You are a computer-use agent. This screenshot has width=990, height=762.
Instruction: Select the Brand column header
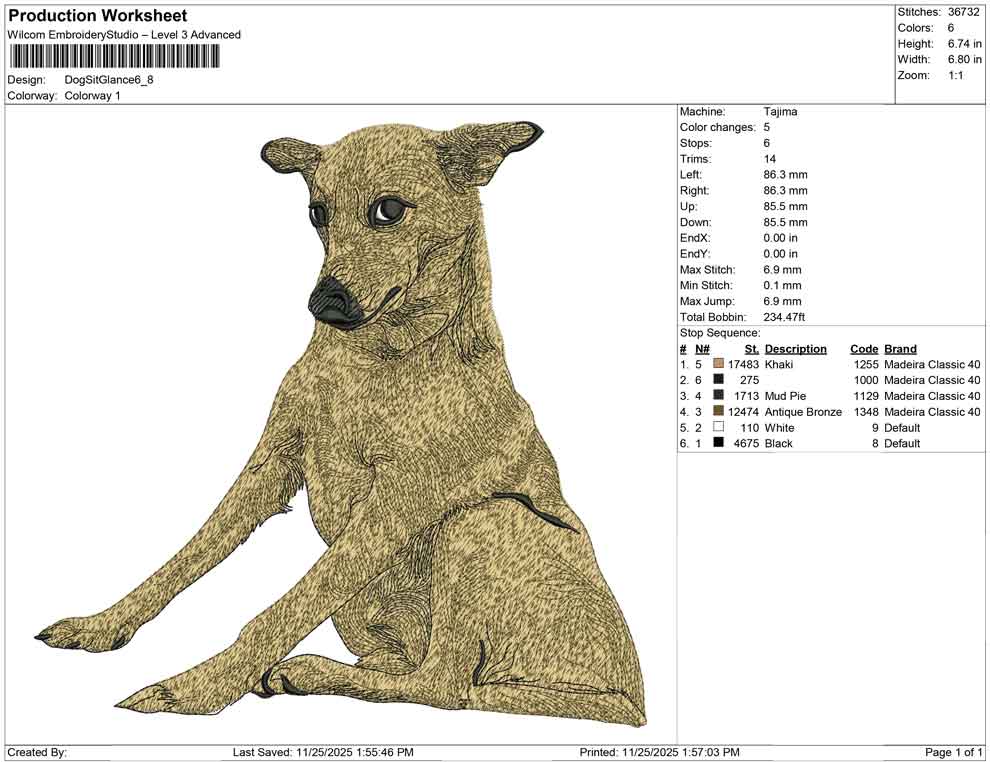[900, 349]
